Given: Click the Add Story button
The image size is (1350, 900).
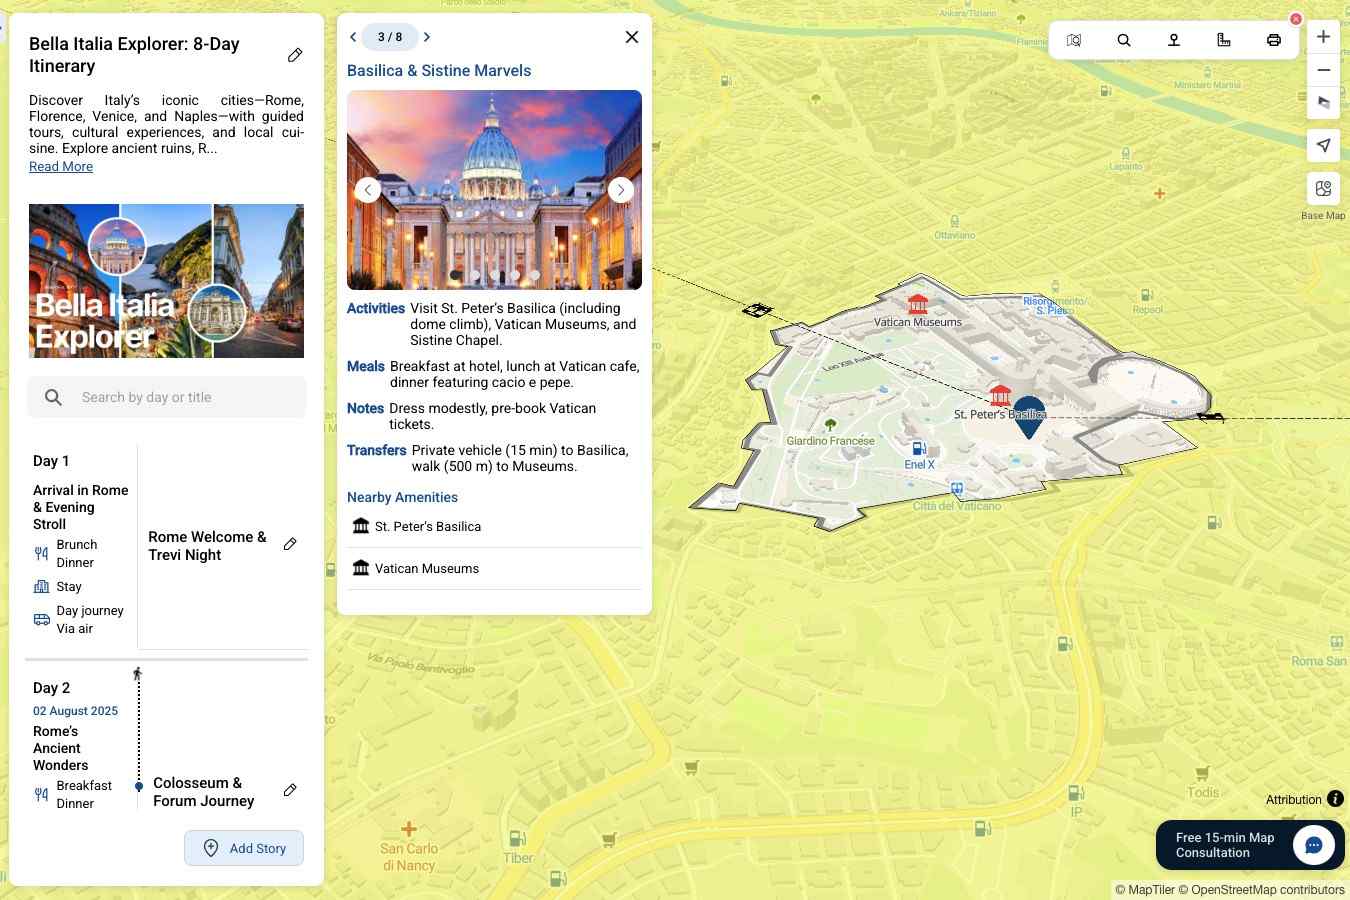Looking at the screenshot, I should (x=244, y=848).
